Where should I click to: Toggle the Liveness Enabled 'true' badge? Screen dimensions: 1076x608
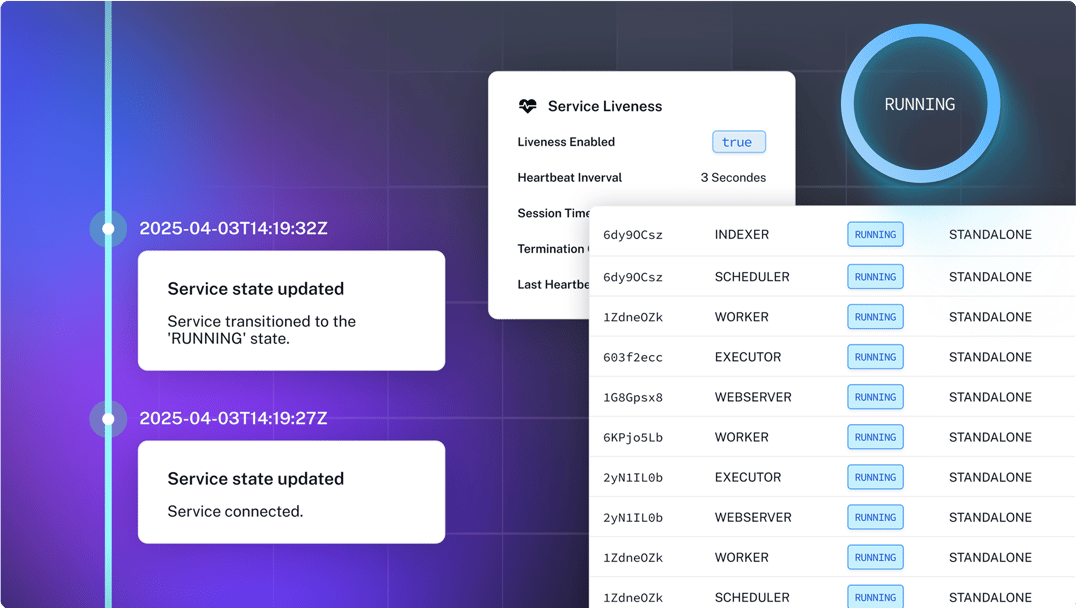(x=738, y=142)
